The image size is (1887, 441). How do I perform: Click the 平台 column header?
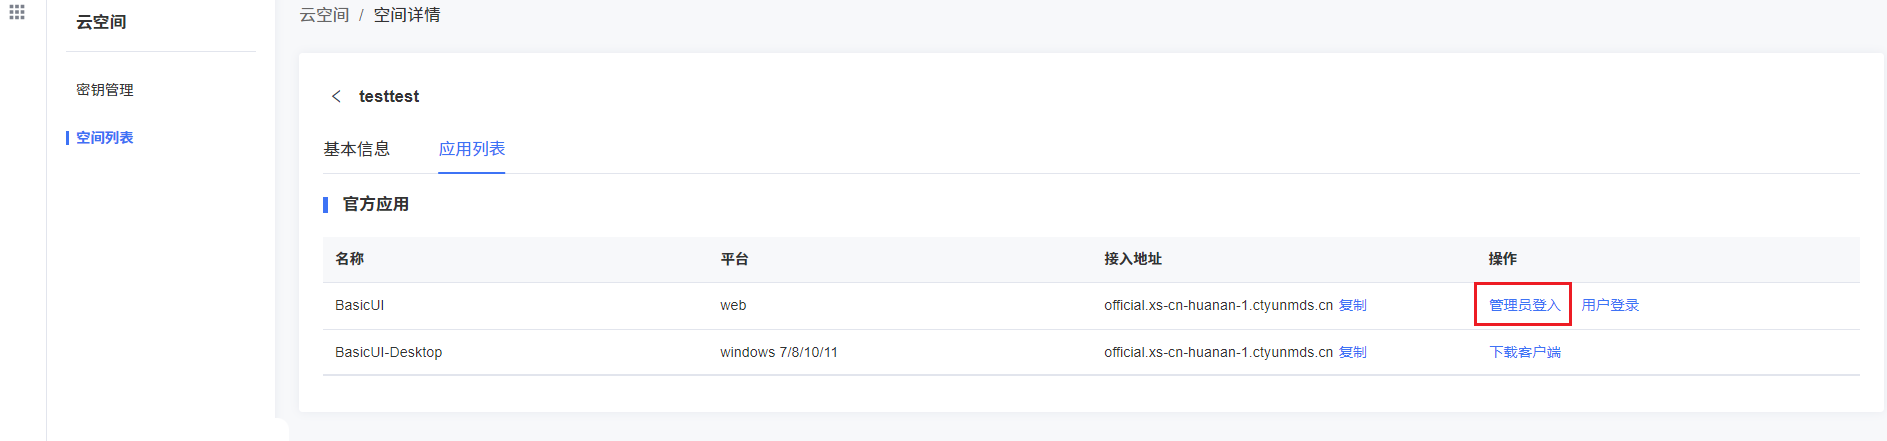[x=735, y=259]
